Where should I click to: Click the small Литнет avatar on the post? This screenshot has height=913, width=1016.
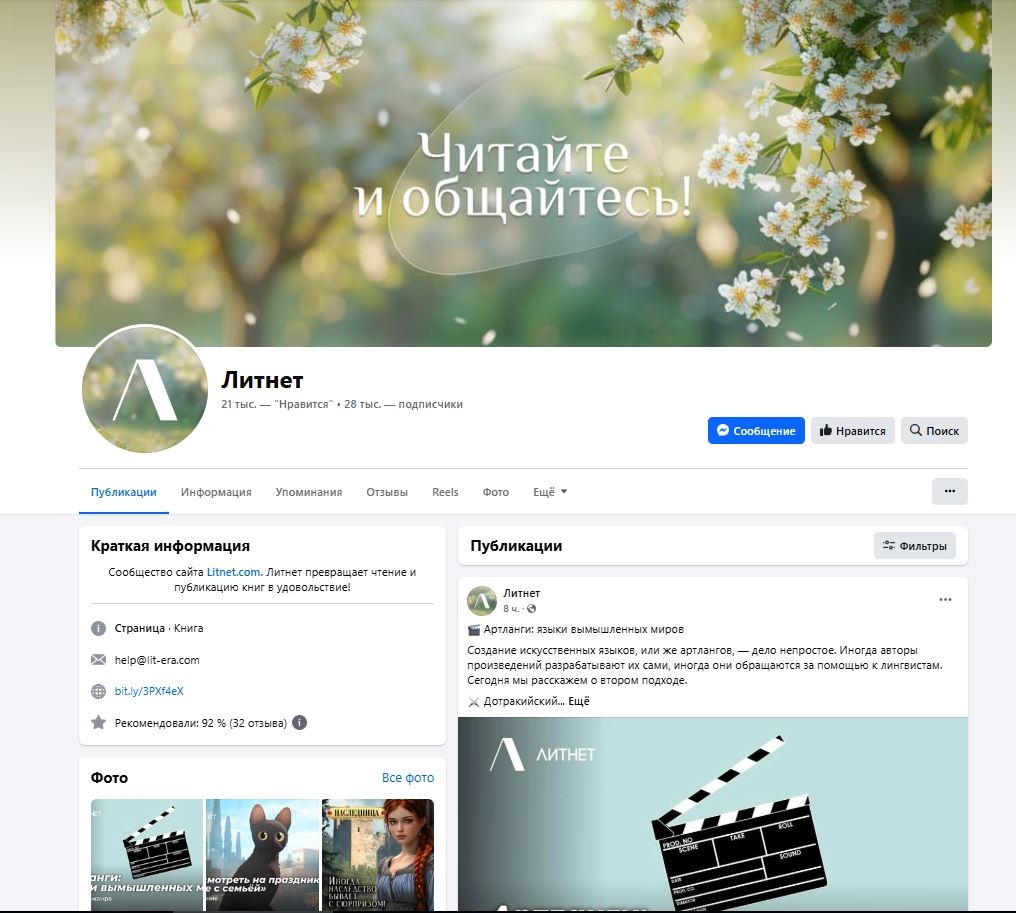tap(481, 600)
